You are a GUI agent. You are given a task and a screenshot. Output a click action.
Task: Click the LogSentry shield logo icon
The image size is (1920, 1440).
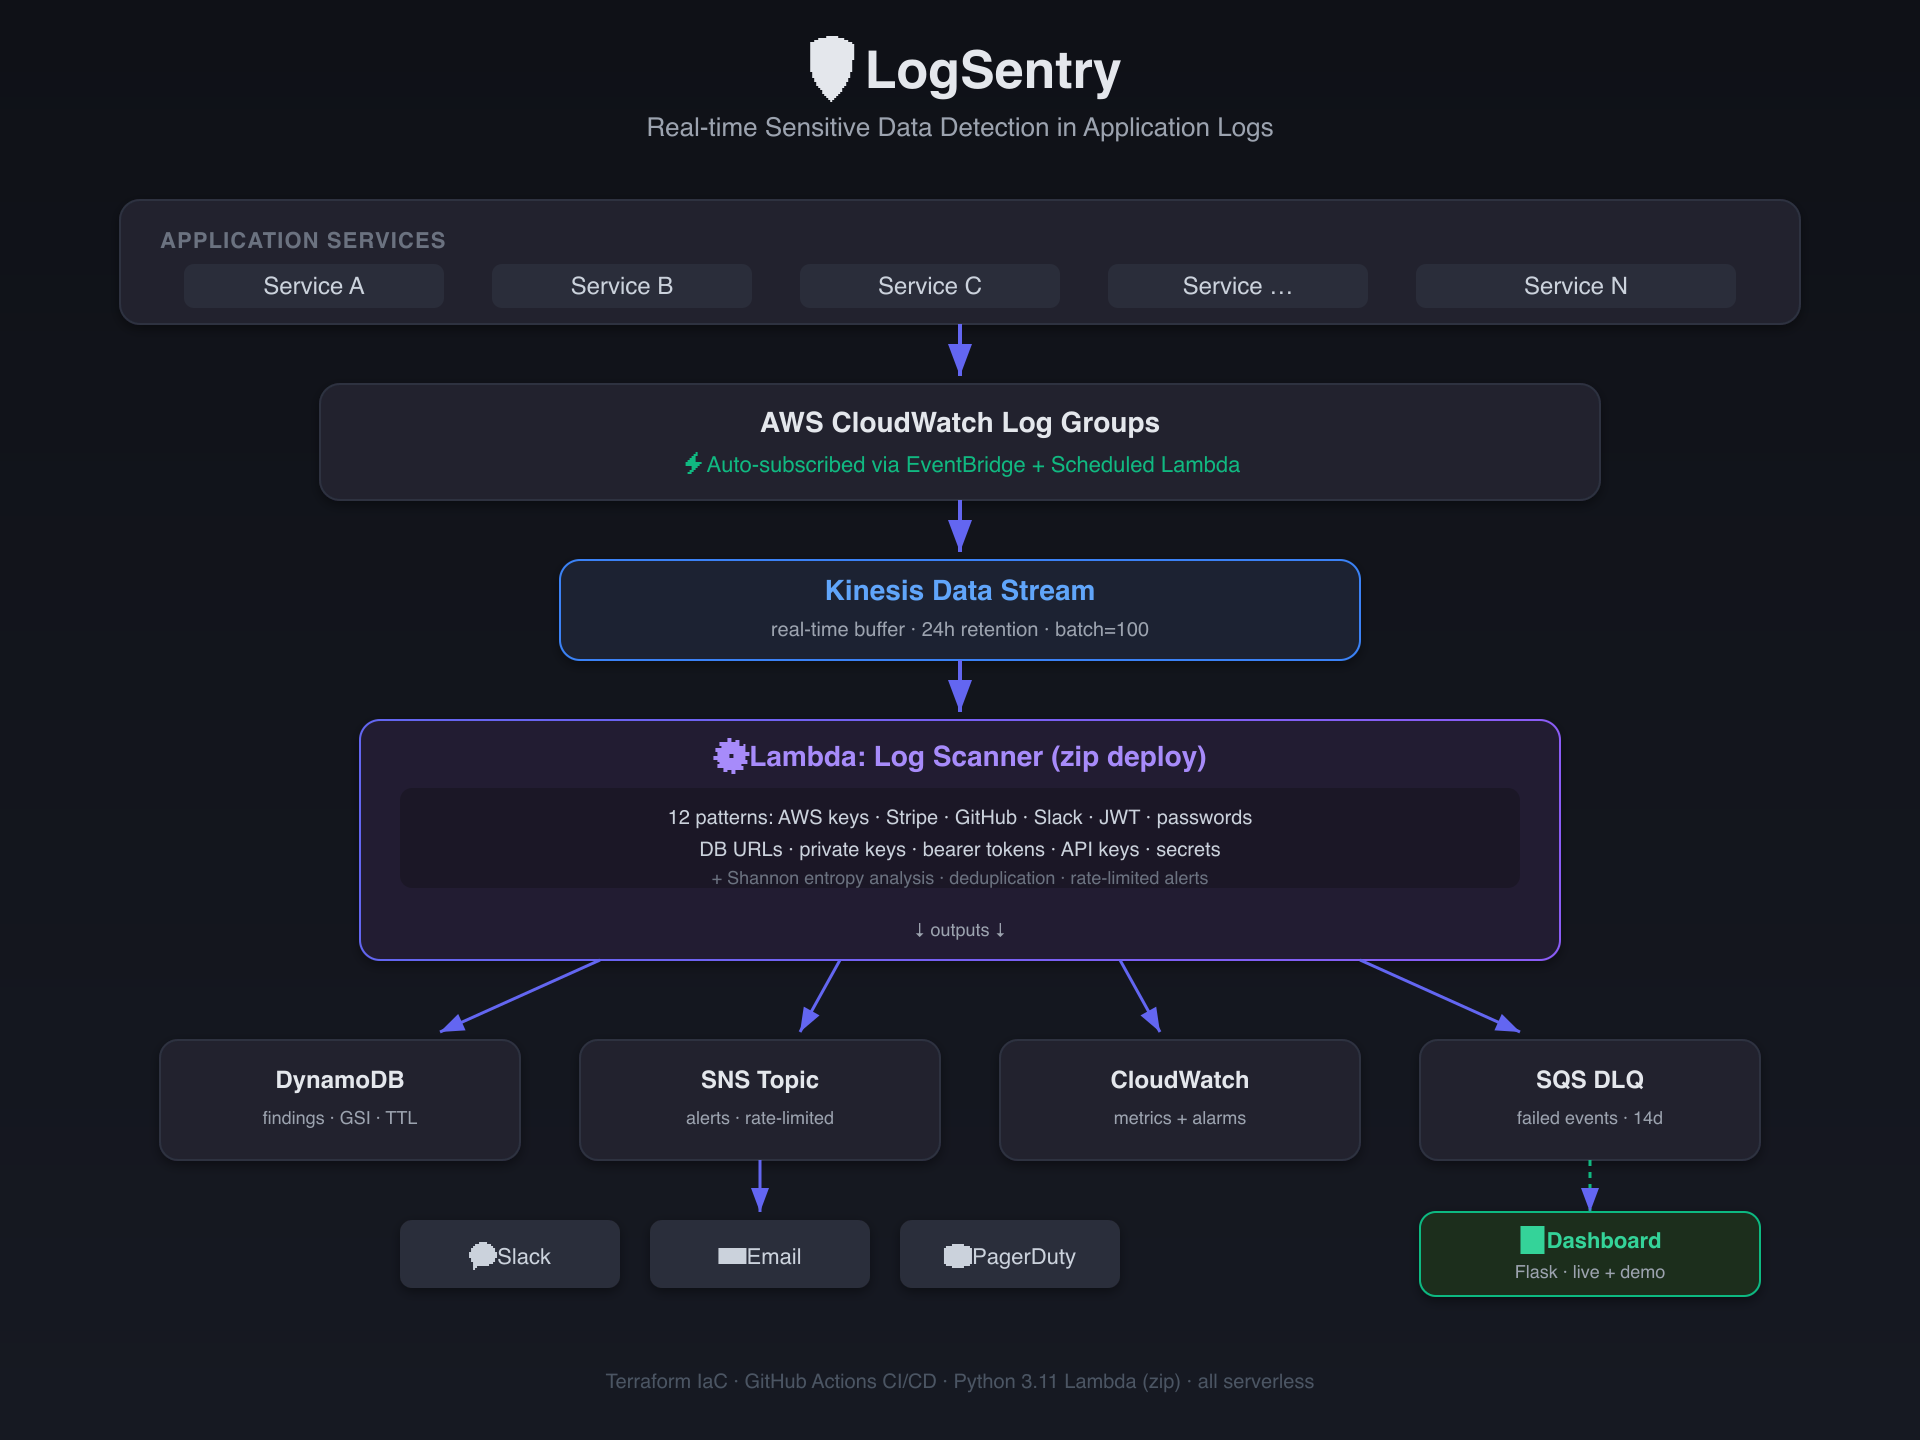[x=831, y=69]
